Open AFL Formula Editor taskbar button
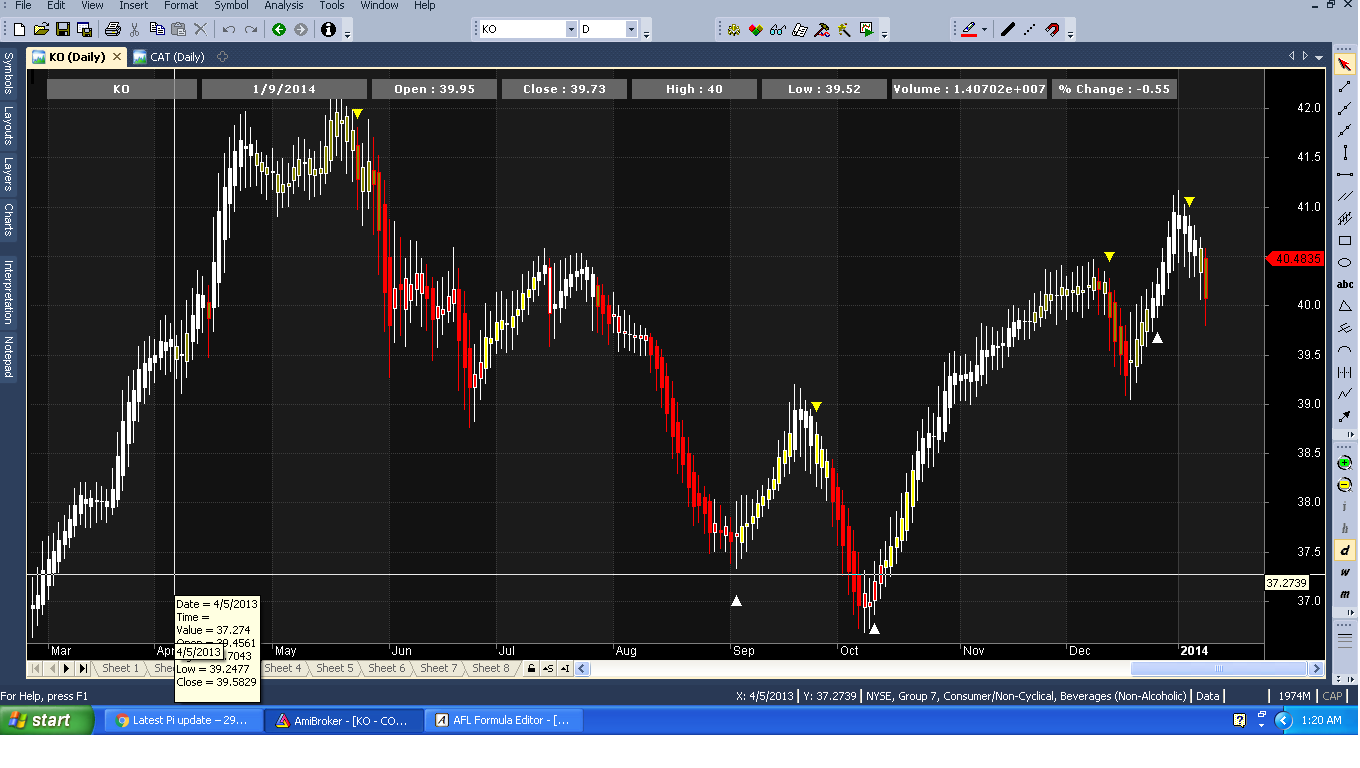 [502, 720]
